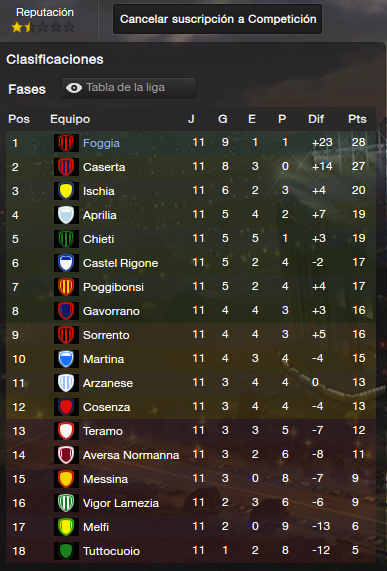Click the Equipo column header

click(70, 119)
